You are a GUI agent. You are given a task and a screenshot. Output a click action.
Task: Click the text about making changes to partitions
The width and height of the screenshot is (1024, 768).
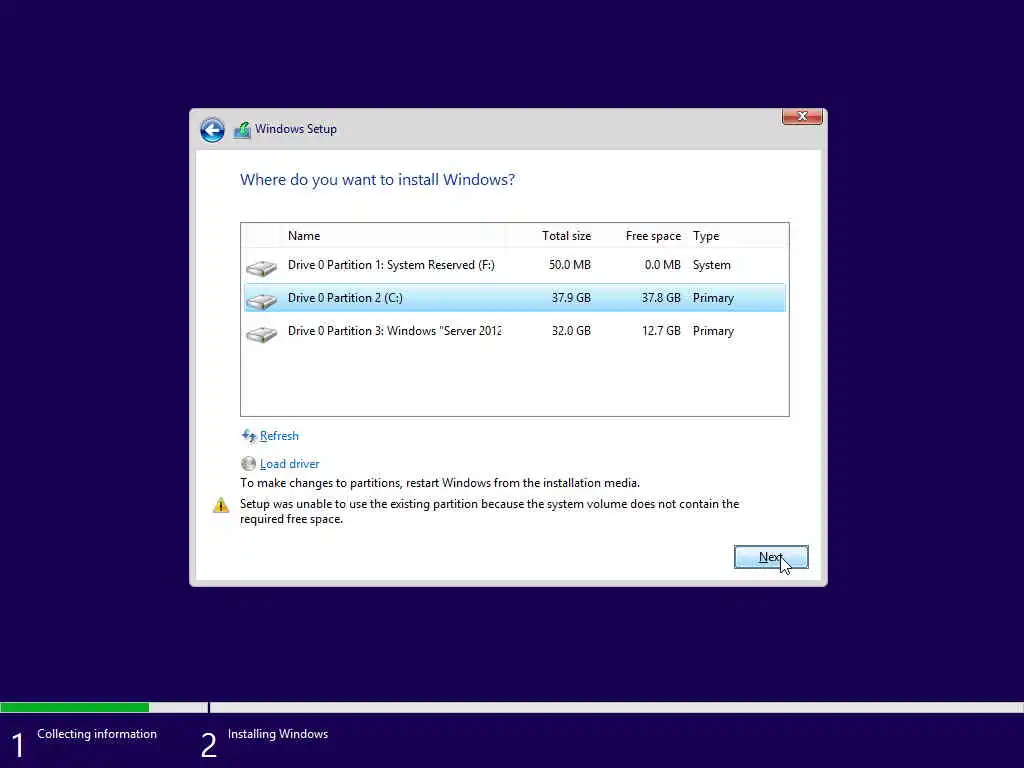point(440,483)
